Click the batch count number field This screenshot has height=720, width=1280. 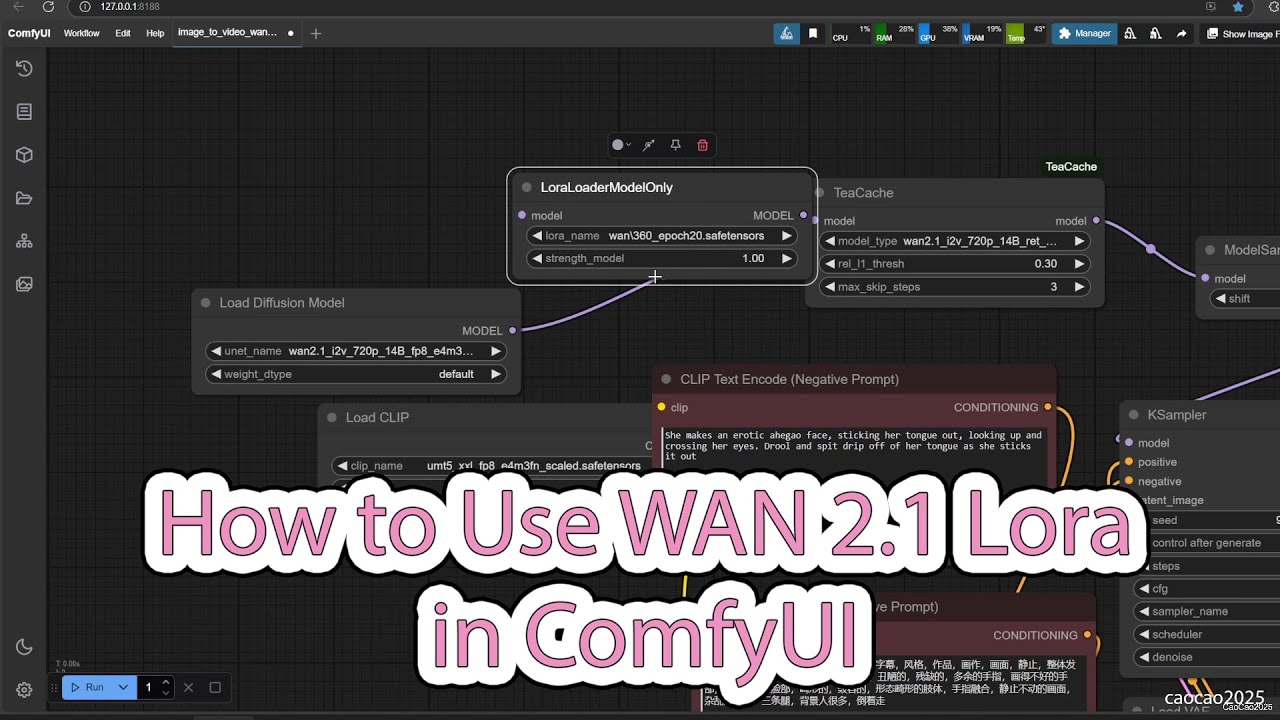click(x=149, y=687)
